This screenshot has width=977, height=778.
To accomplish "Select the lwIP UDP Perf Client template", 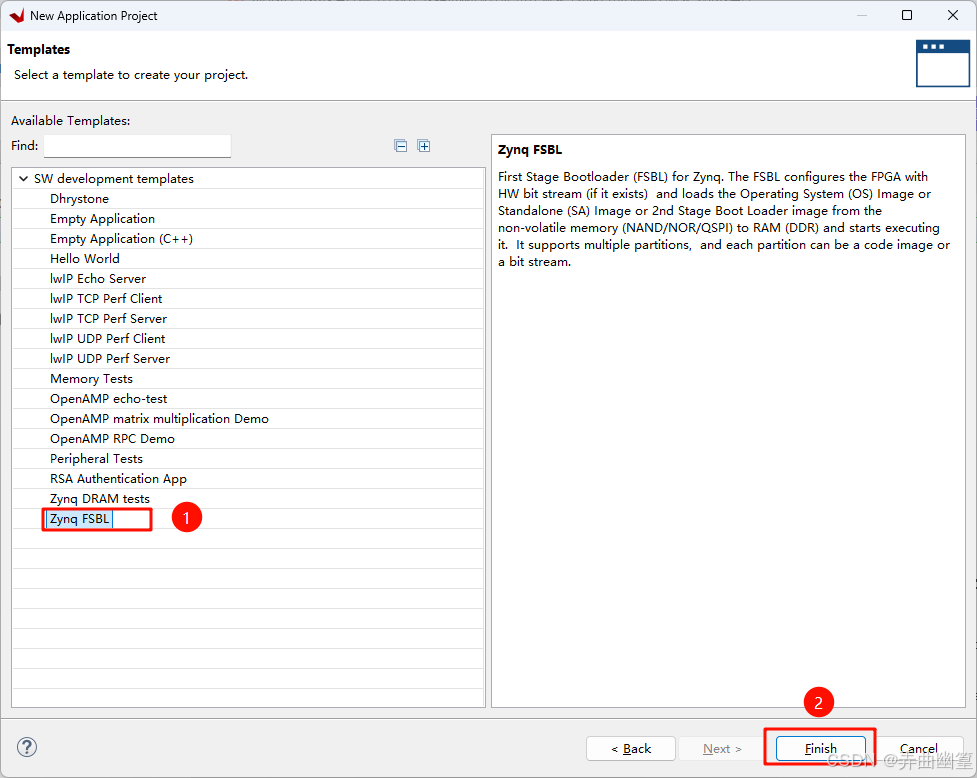I will 107,338.
